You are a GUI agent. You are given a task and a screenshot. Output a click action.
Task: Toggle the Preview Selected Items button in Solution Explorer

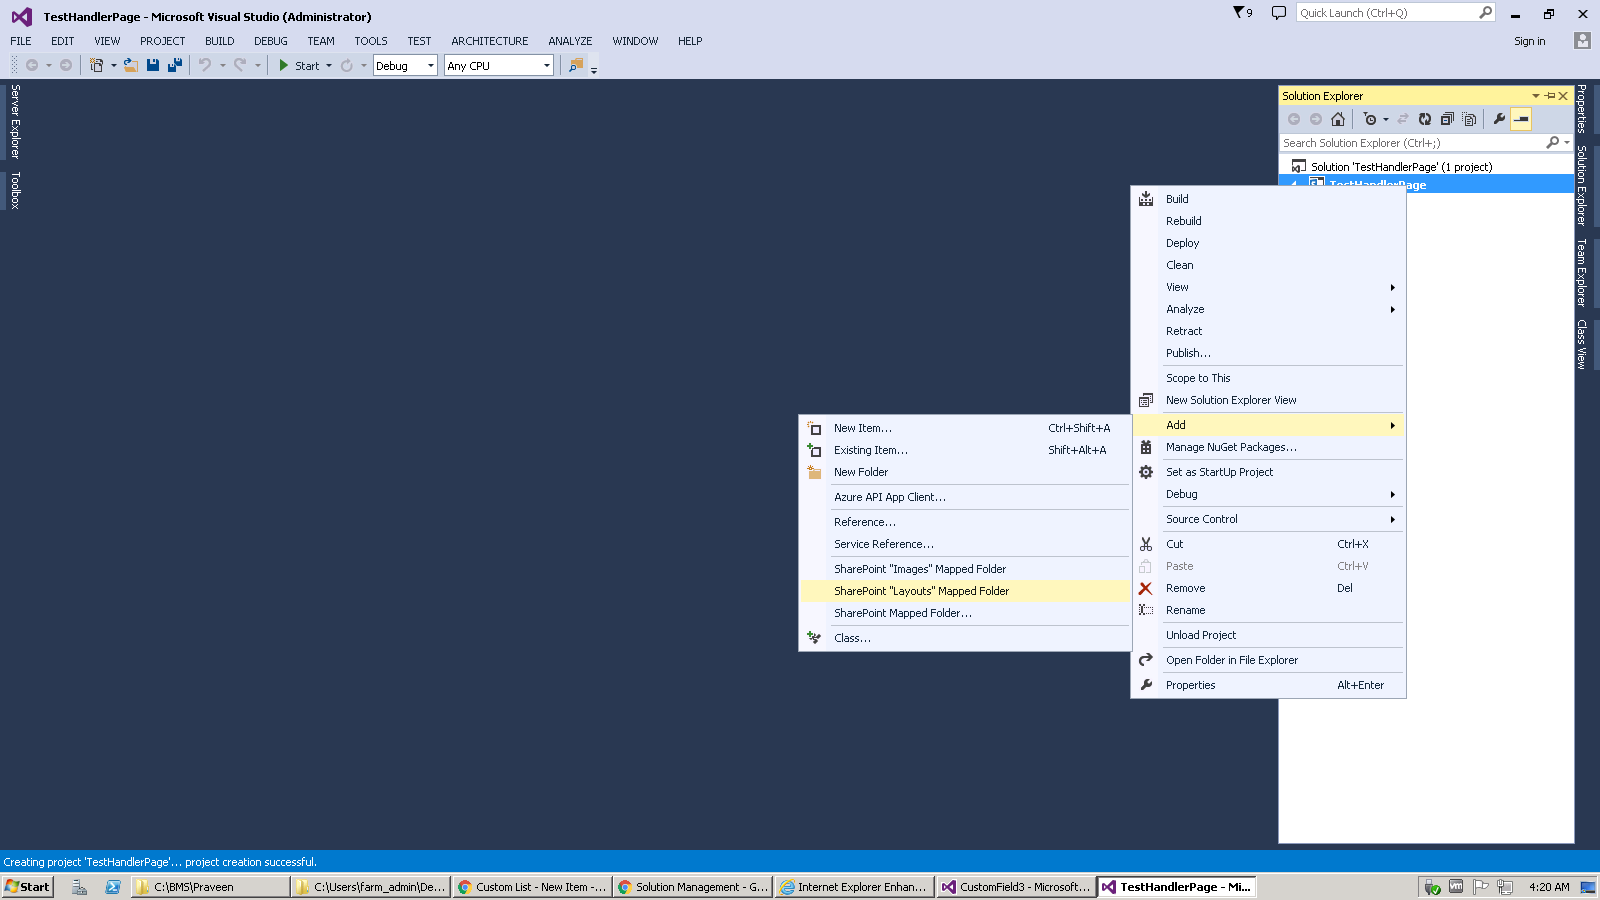click(1520, 119)
